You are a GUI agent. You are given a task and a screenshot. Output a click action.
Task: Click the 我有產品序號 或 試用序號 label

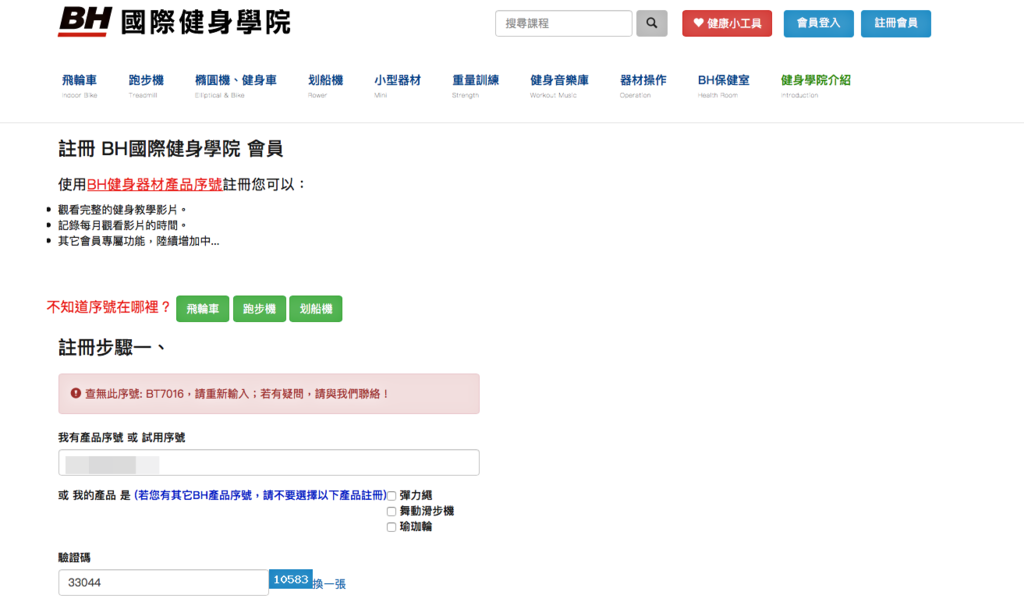tap(121, 437)
